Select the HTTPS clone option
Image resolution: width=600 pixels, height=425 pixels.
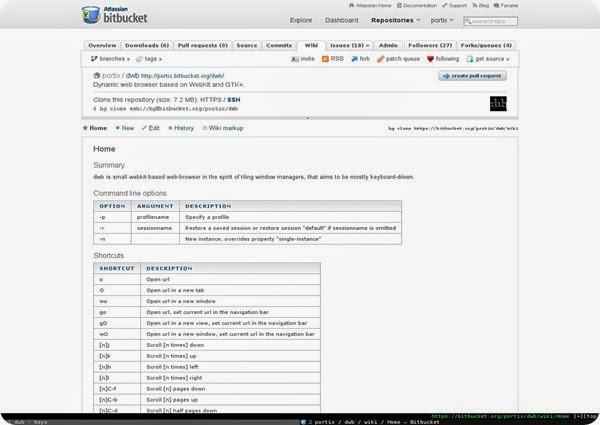click(x=210, y=100)
